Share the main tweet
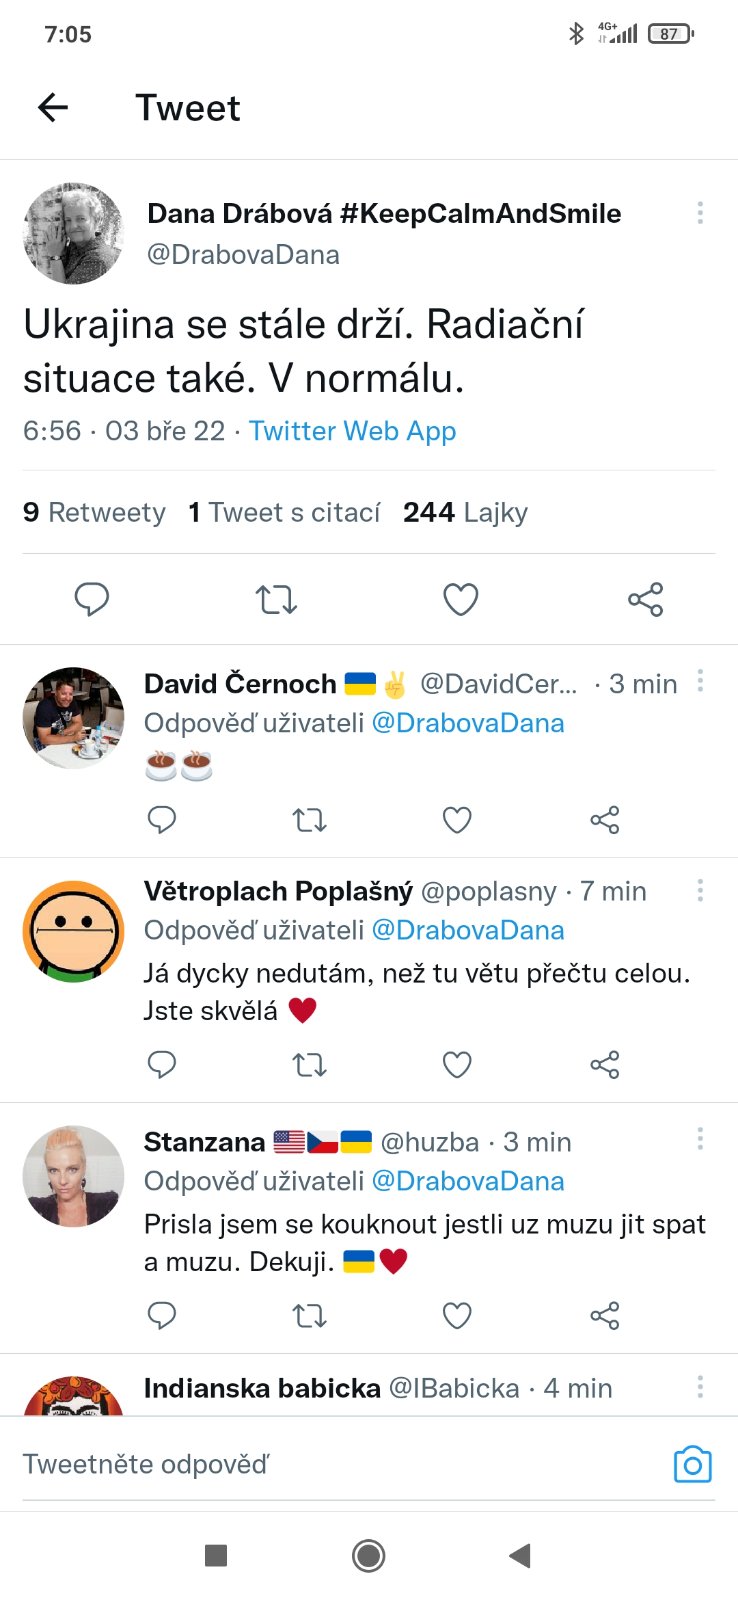 pos(645,599)
